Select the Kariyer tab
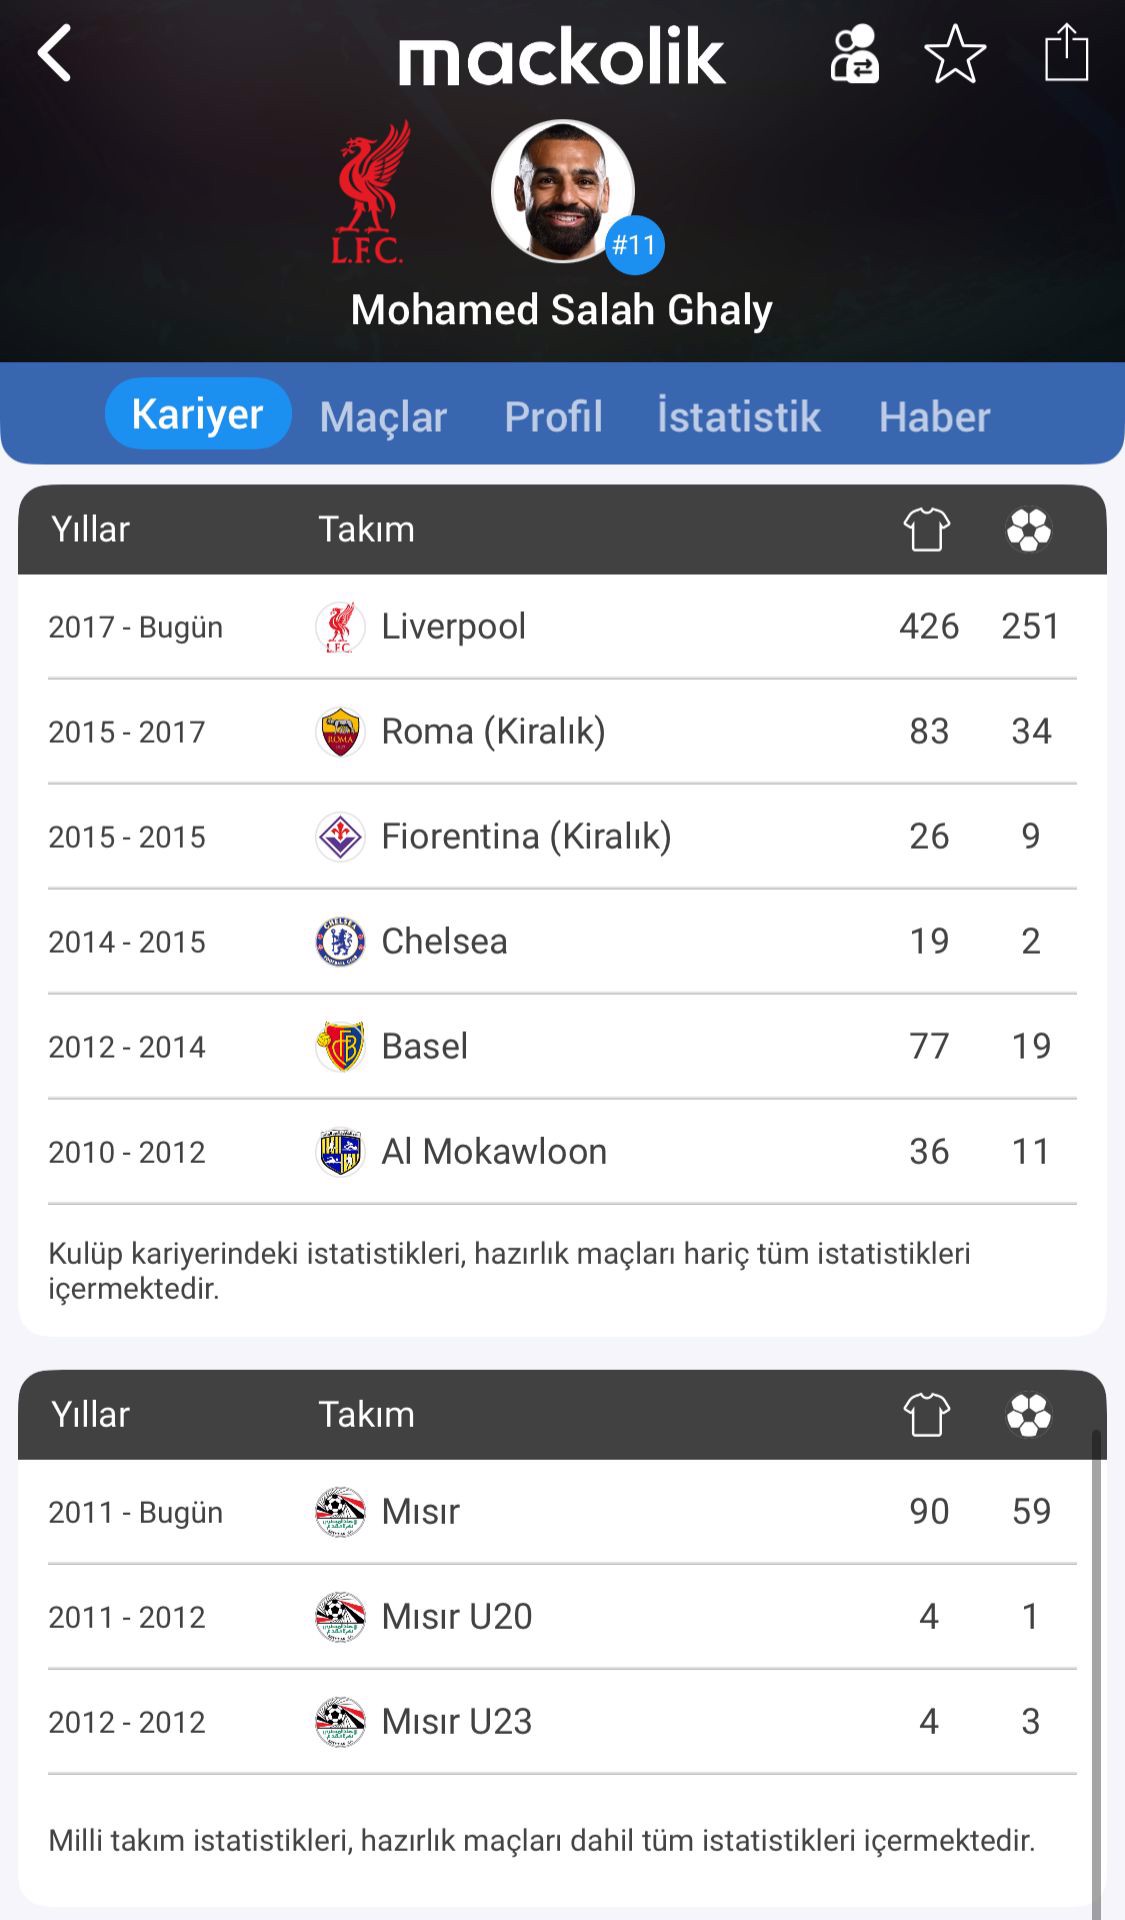This screenshot has width=1125, height=1920. (198, 414)
